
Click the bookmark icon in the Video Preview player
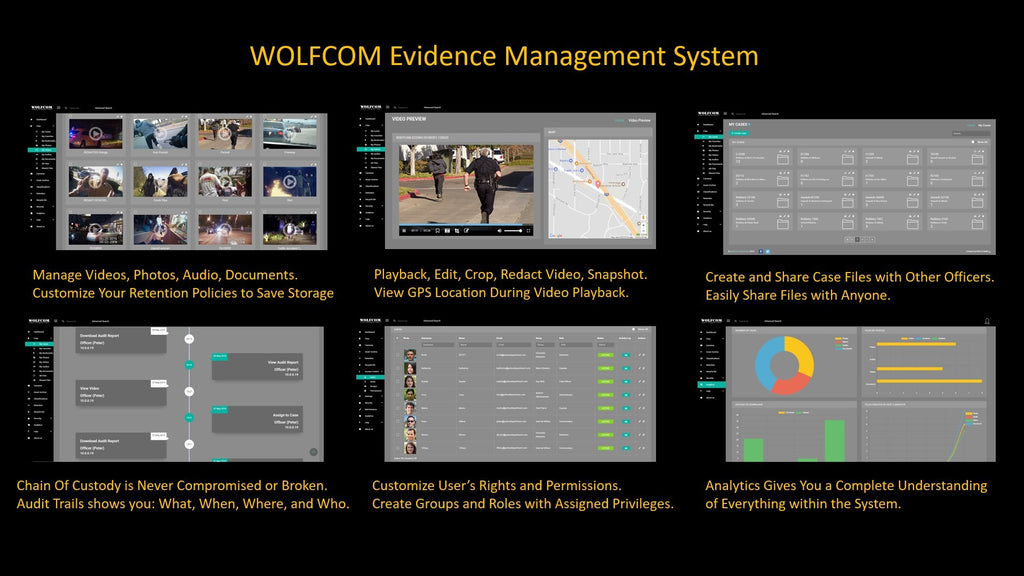[435, 230]
